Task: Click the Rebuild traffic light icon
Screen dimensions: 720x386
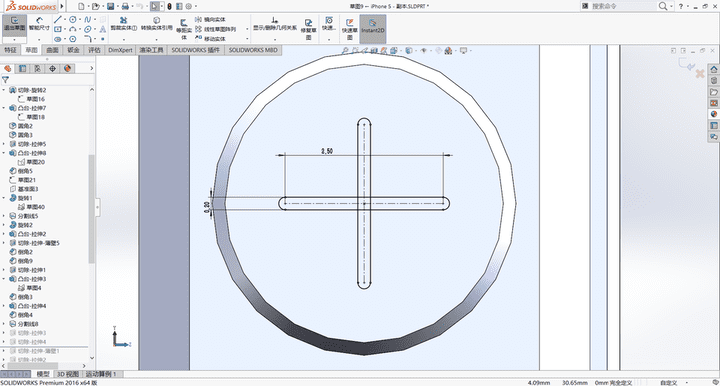Action: pyautogui.click(x=169, y=6)
